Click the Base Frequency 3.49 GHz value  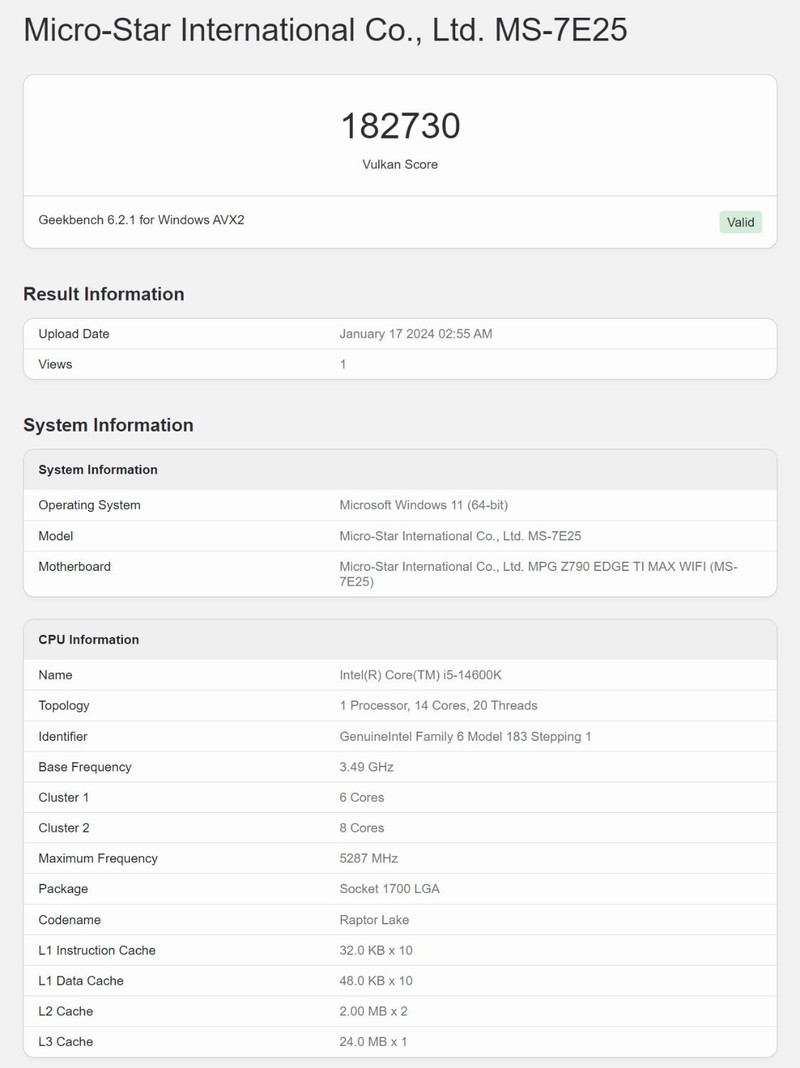point(367,767)
